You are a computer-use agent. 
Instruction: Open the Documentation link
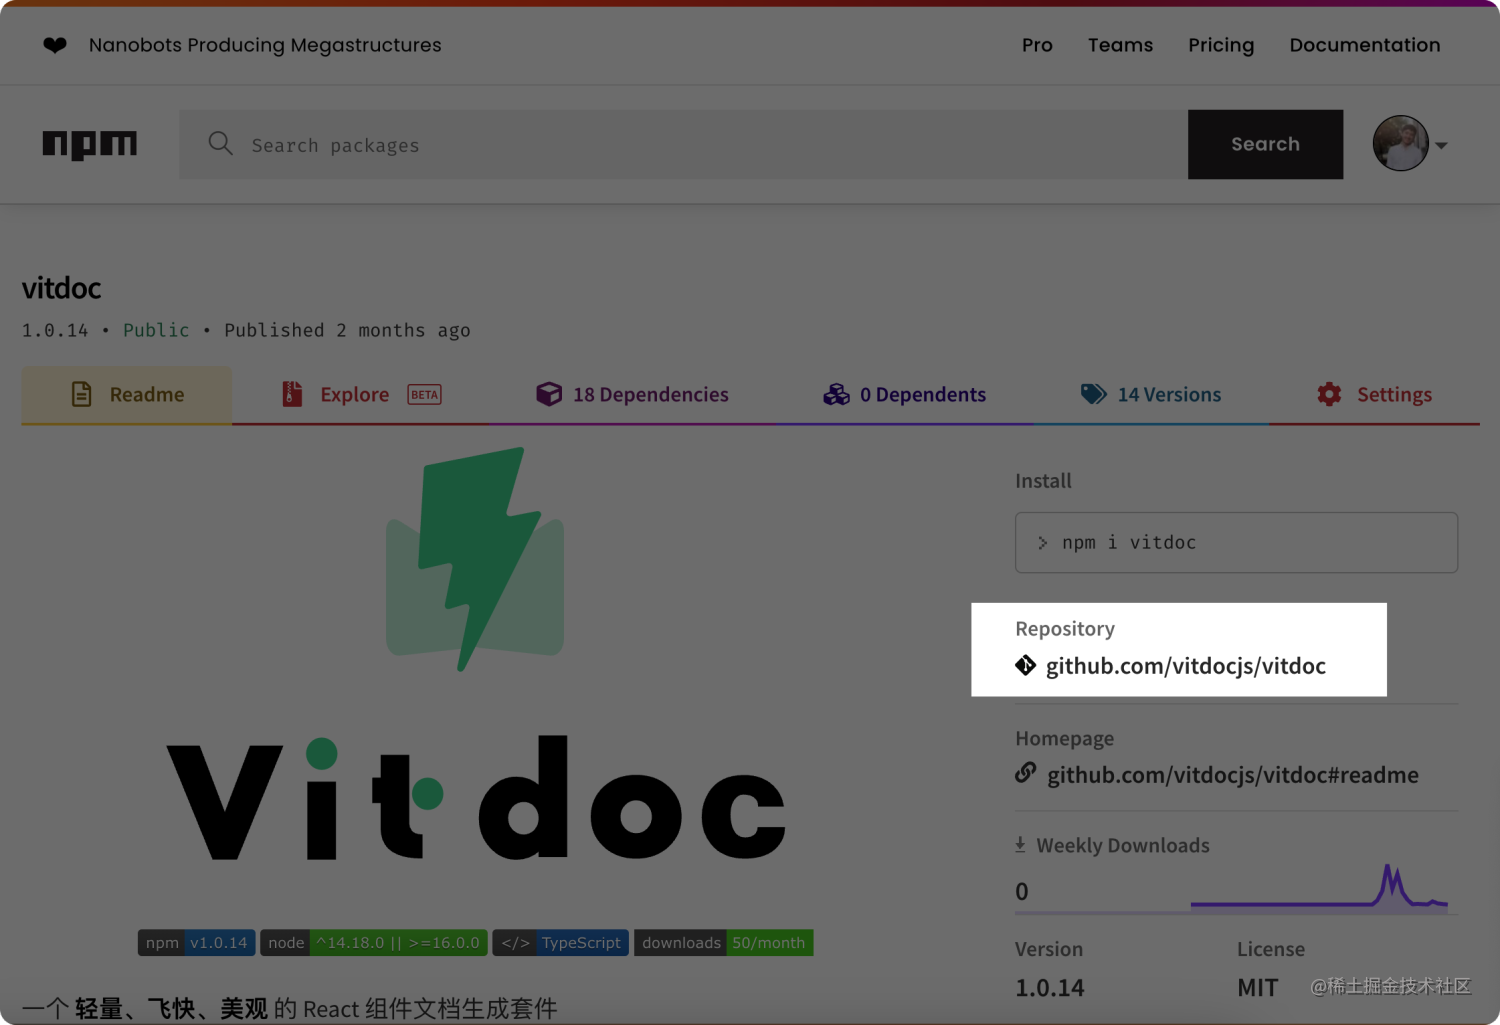1365,45
